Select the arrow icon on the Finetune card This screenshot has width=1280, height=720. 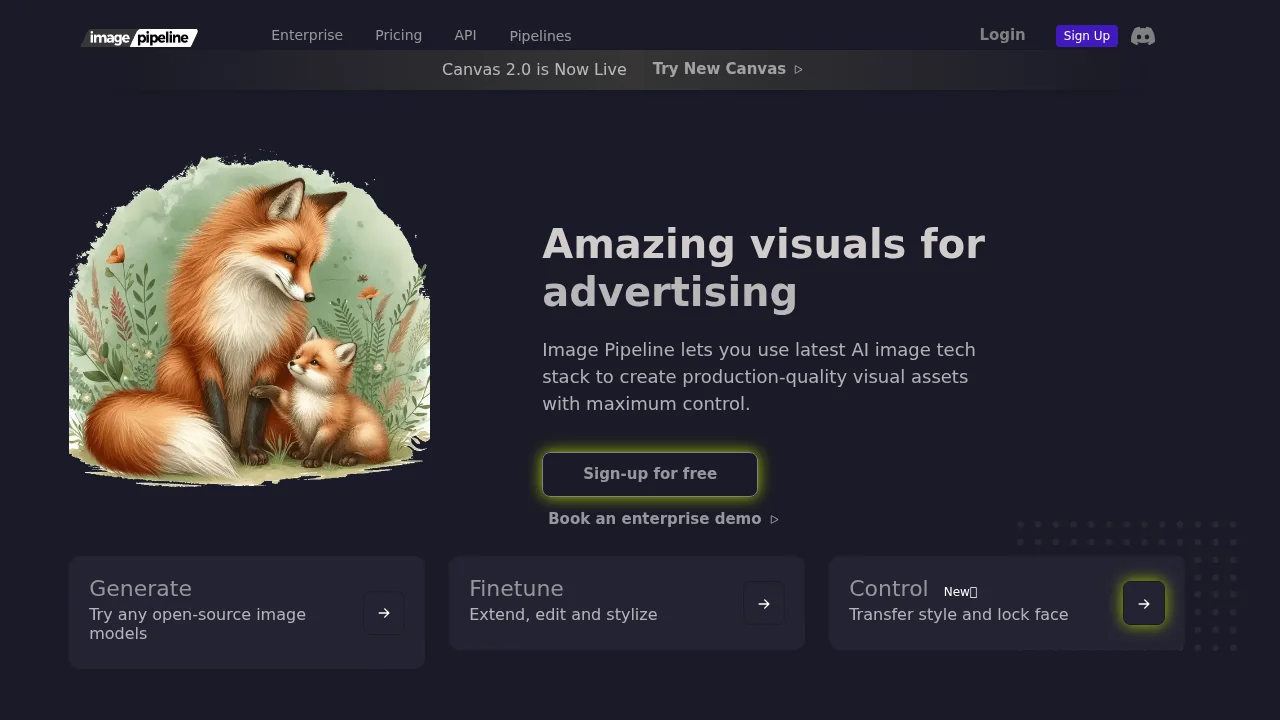click(763, 603)
